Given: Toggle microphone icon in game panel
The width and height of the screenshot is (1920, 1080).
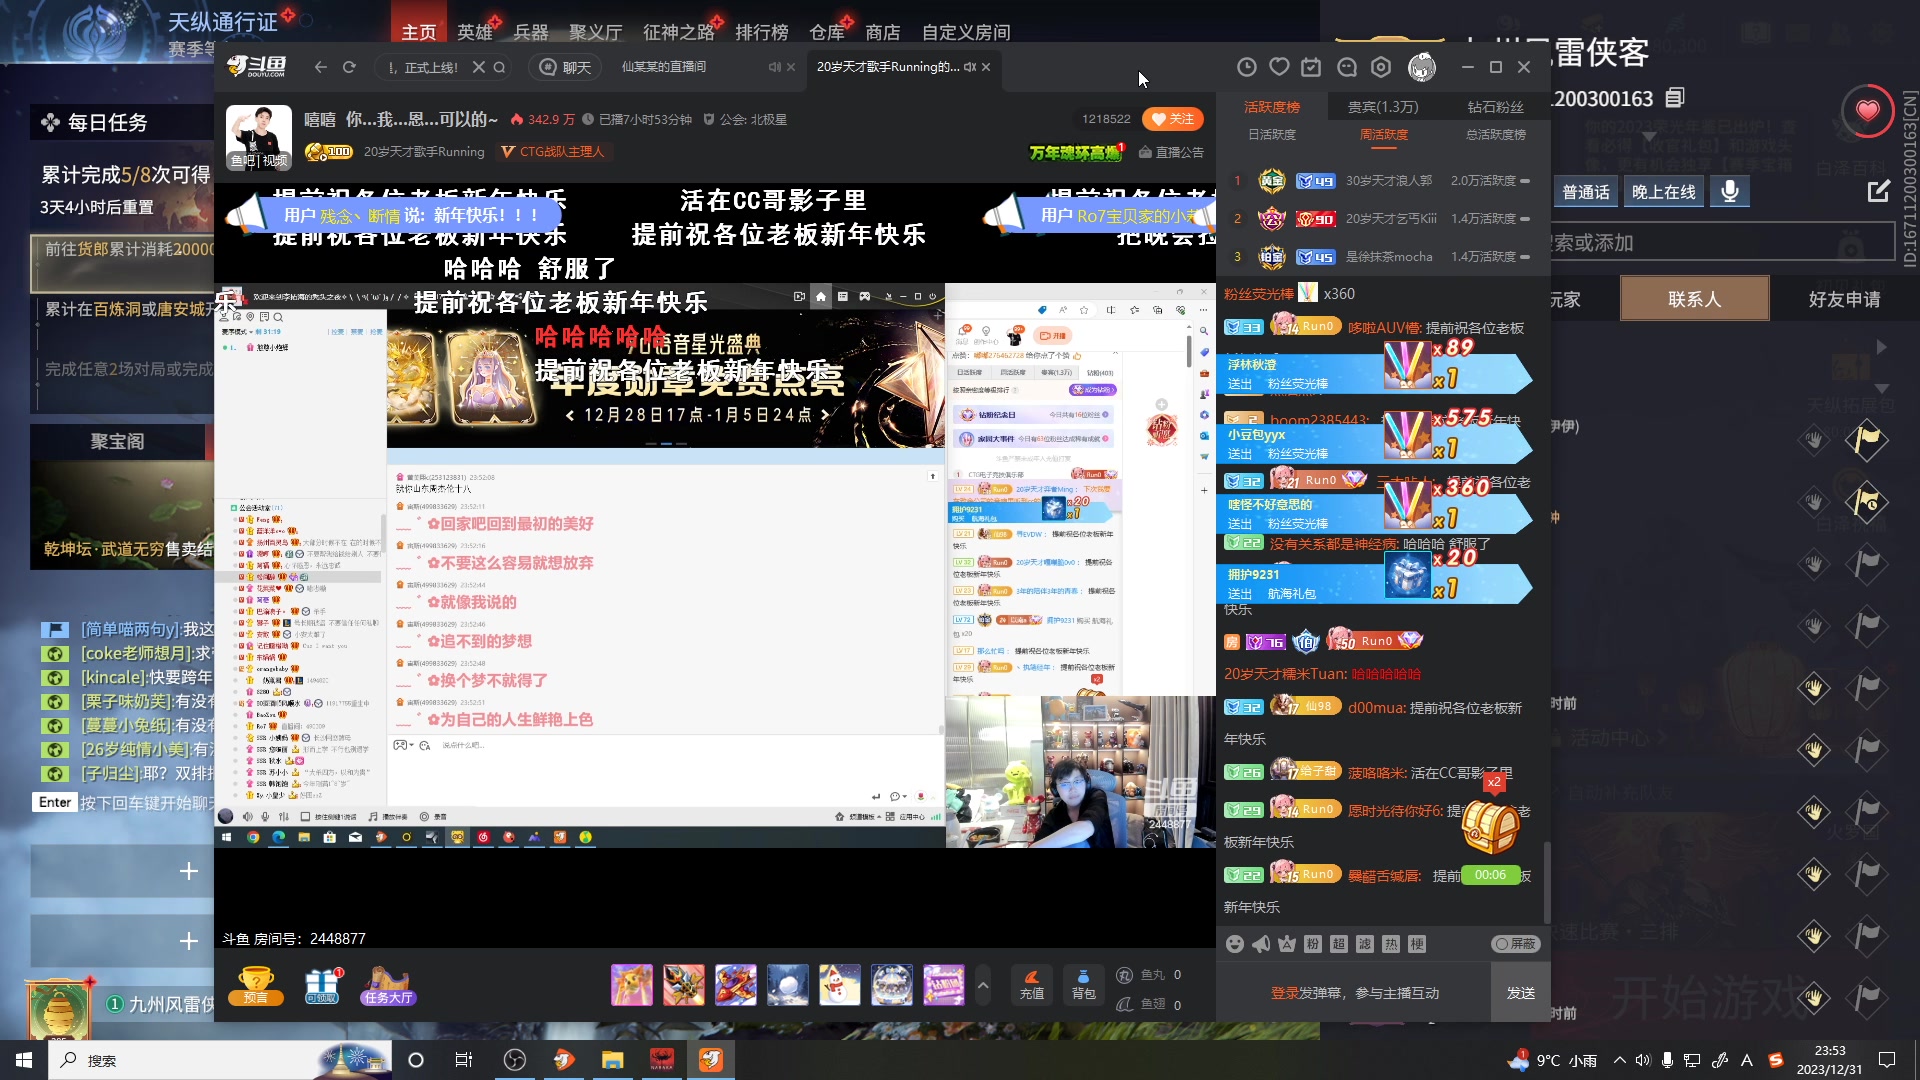Looking at the screenshot, I should pyautogui.click(x=1730, y=191).
